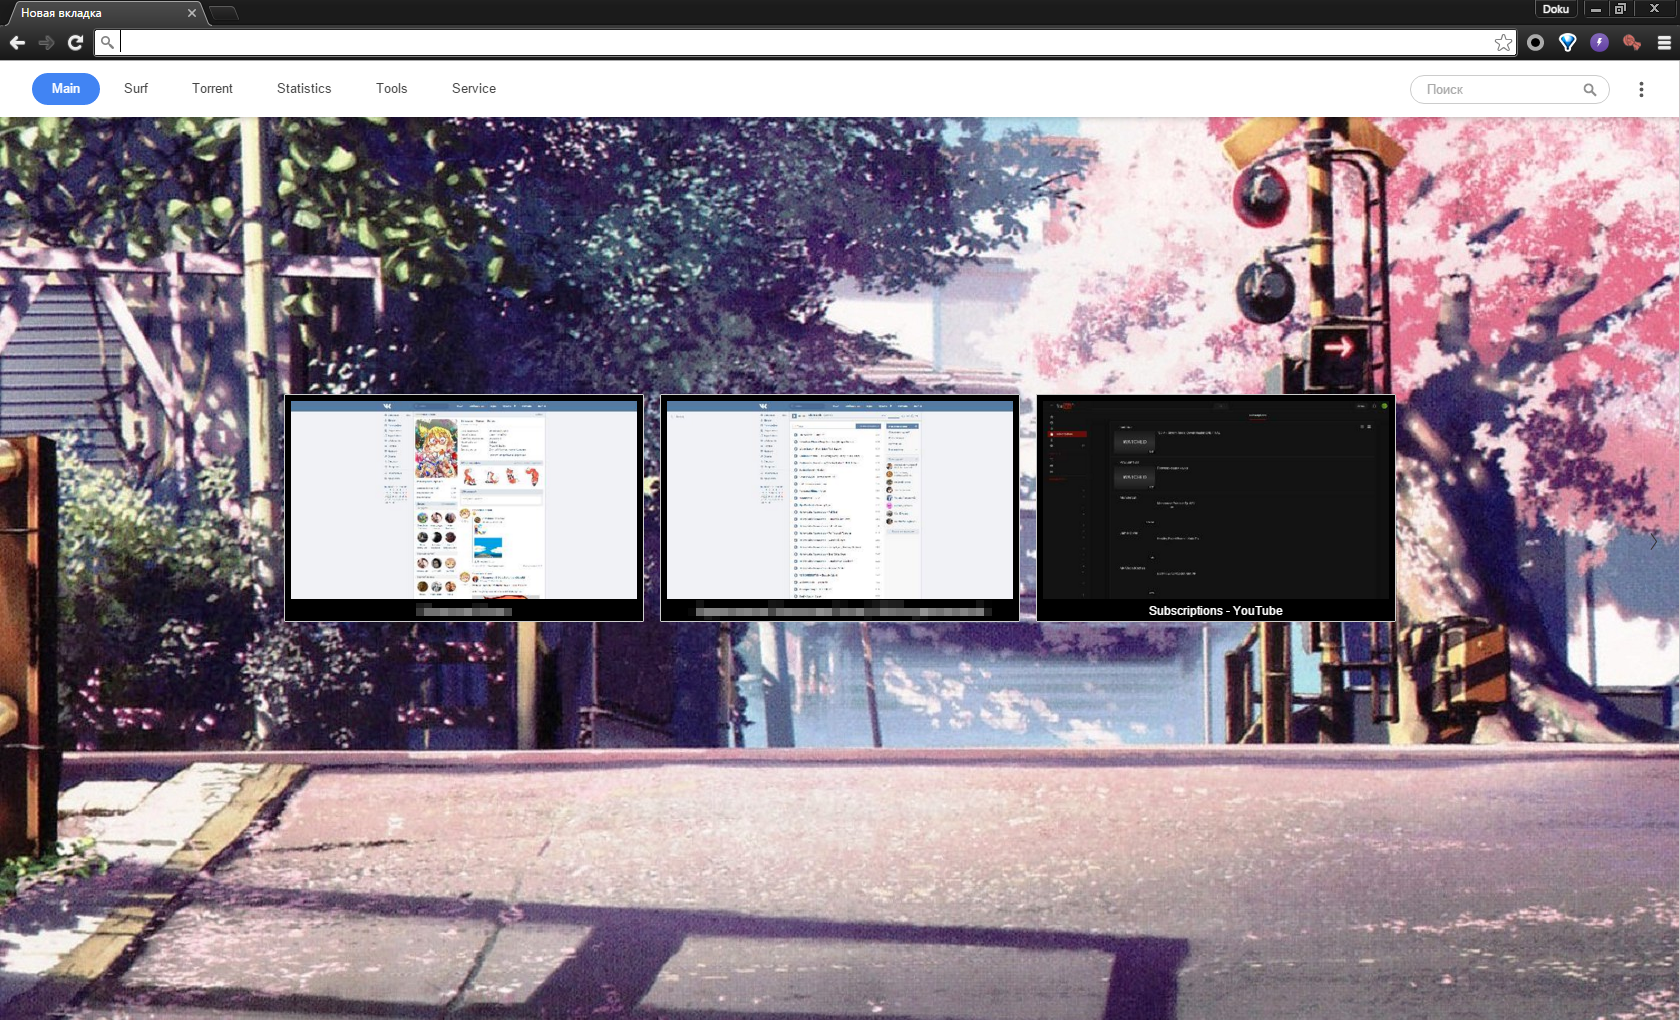Open the Torrent tab

point(212,89)
